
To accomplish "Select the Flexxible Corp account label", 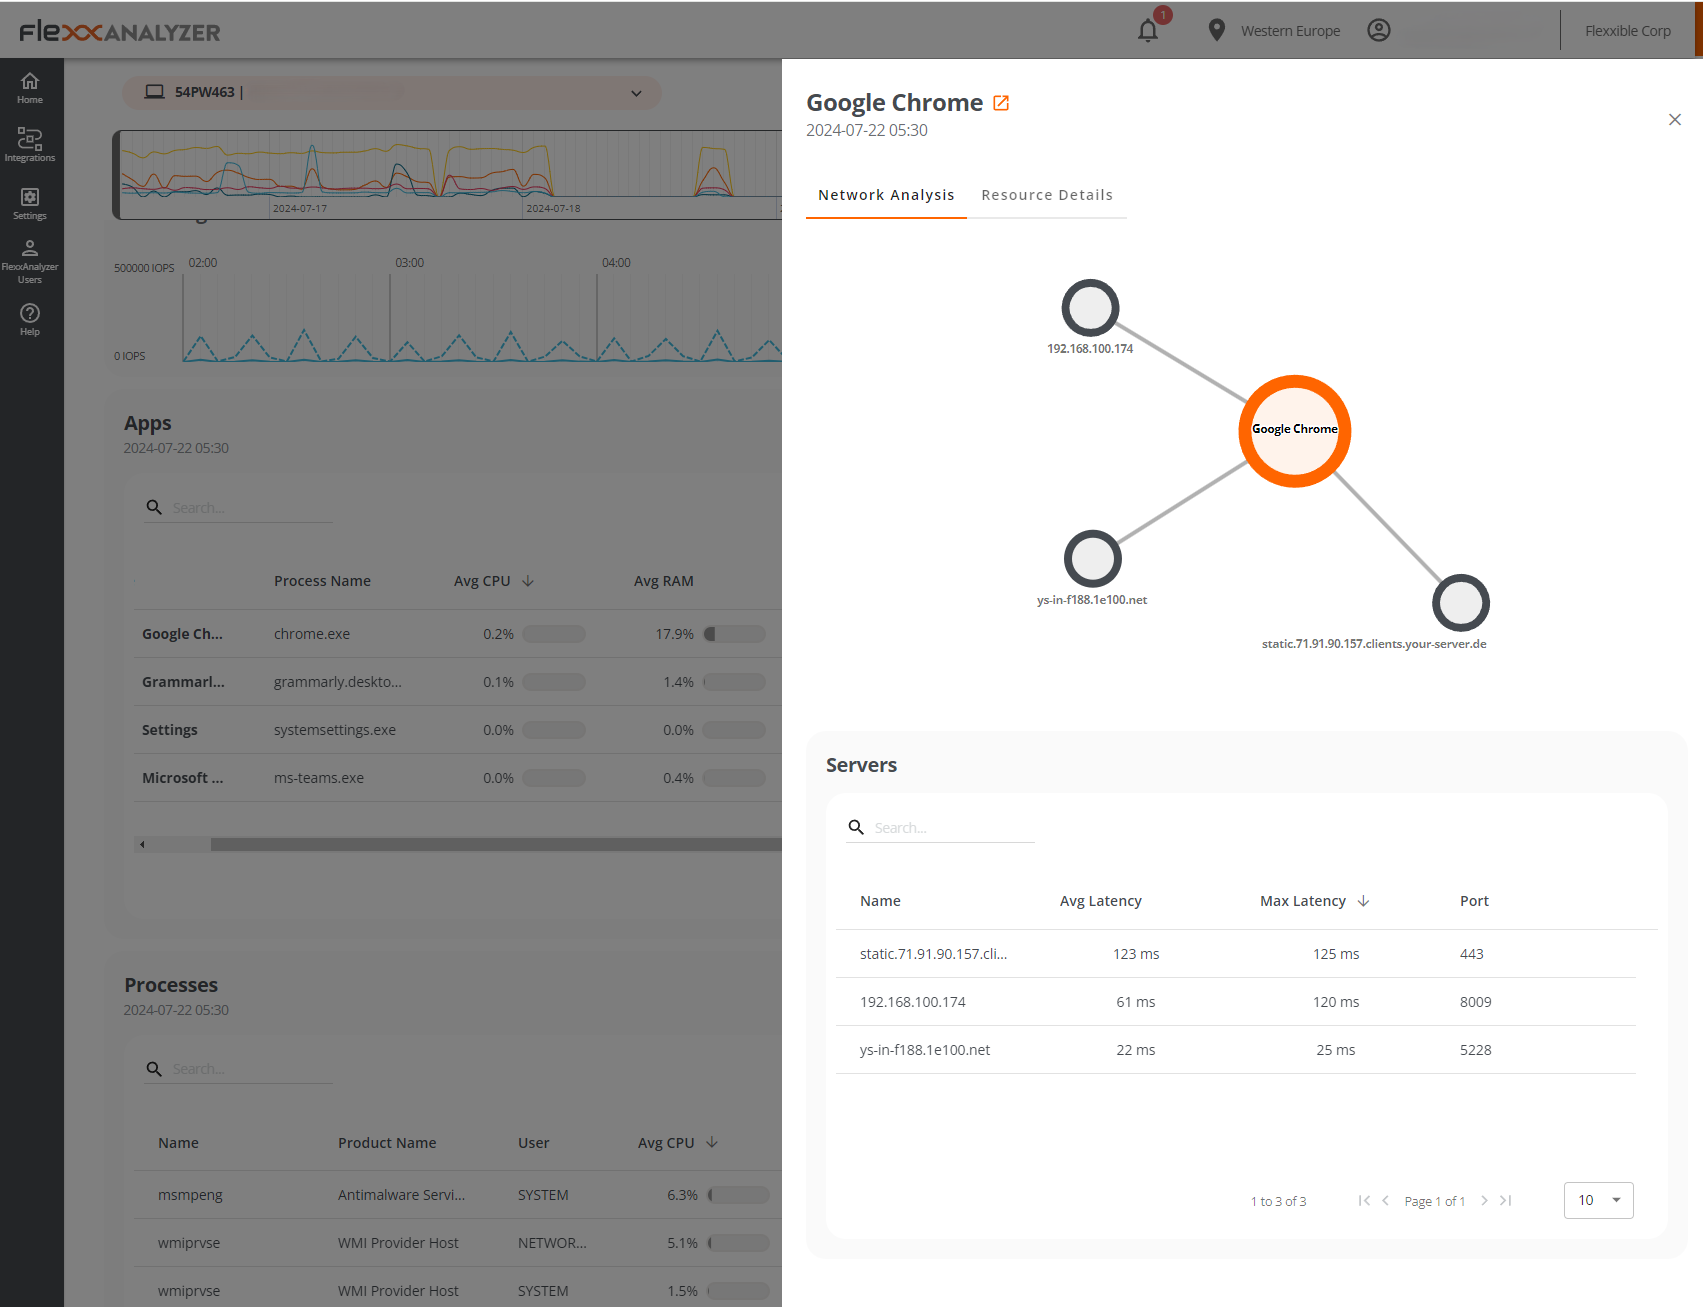I will tap(1627, 30).
